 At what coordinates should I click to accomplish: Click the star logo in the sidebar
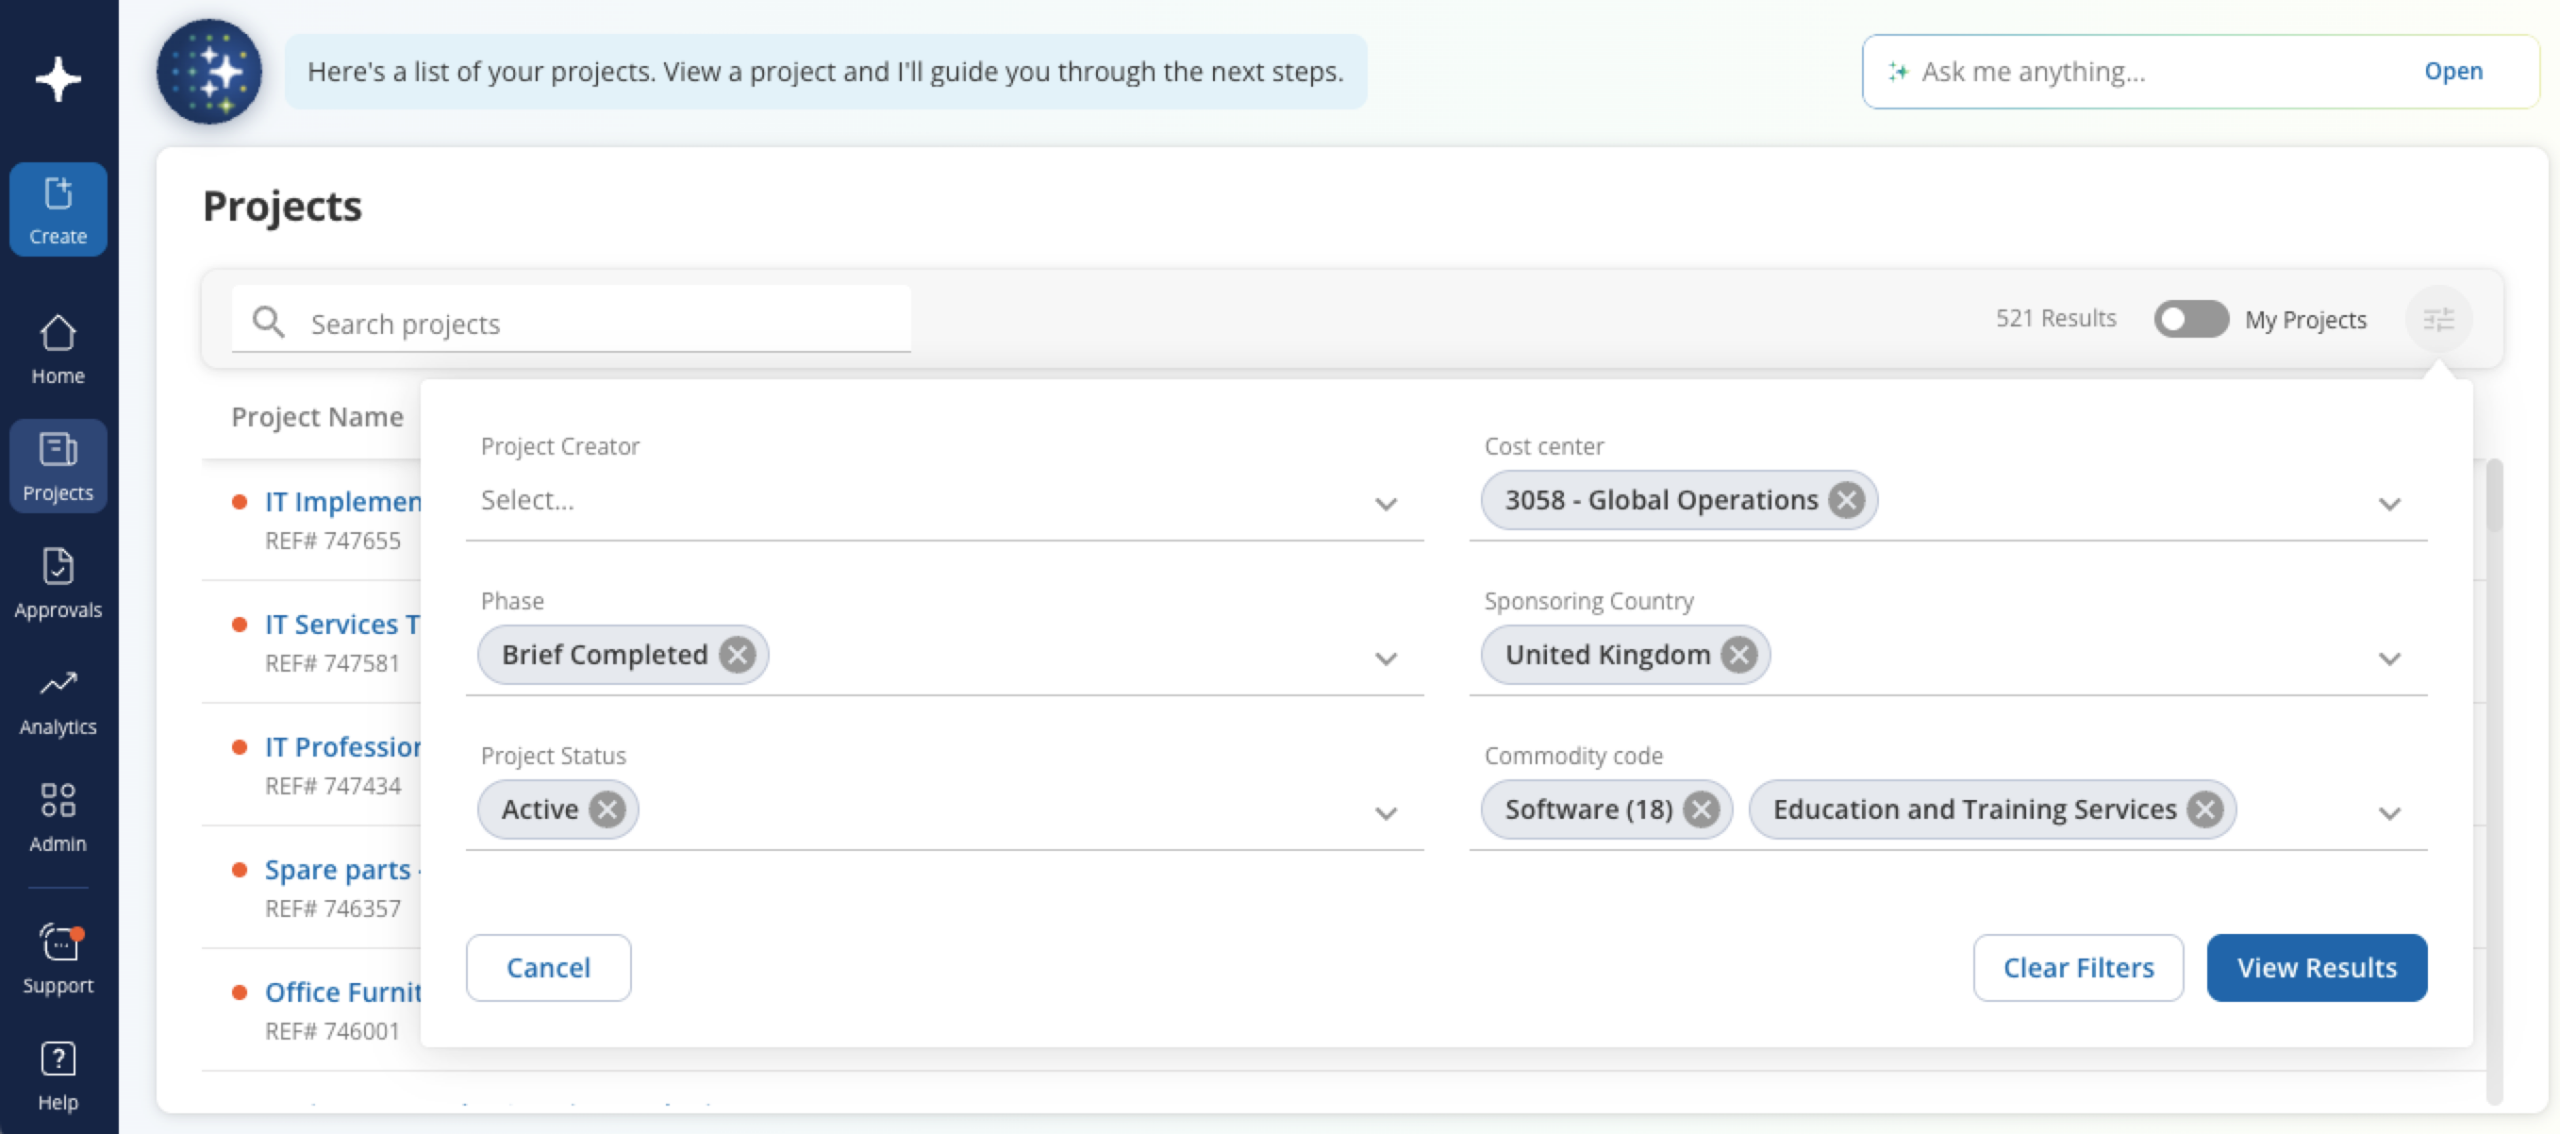[58, 79]
